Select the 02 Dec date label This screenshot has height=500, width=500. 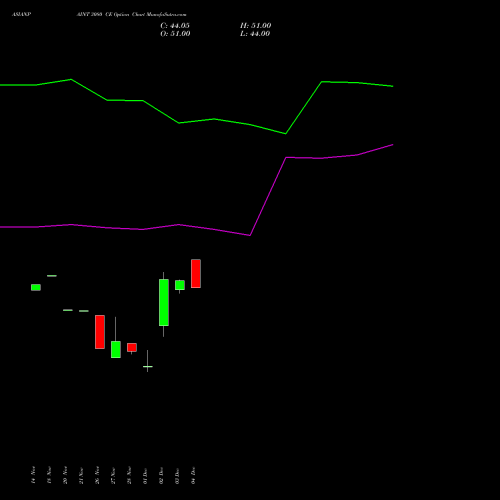(161, 475)
